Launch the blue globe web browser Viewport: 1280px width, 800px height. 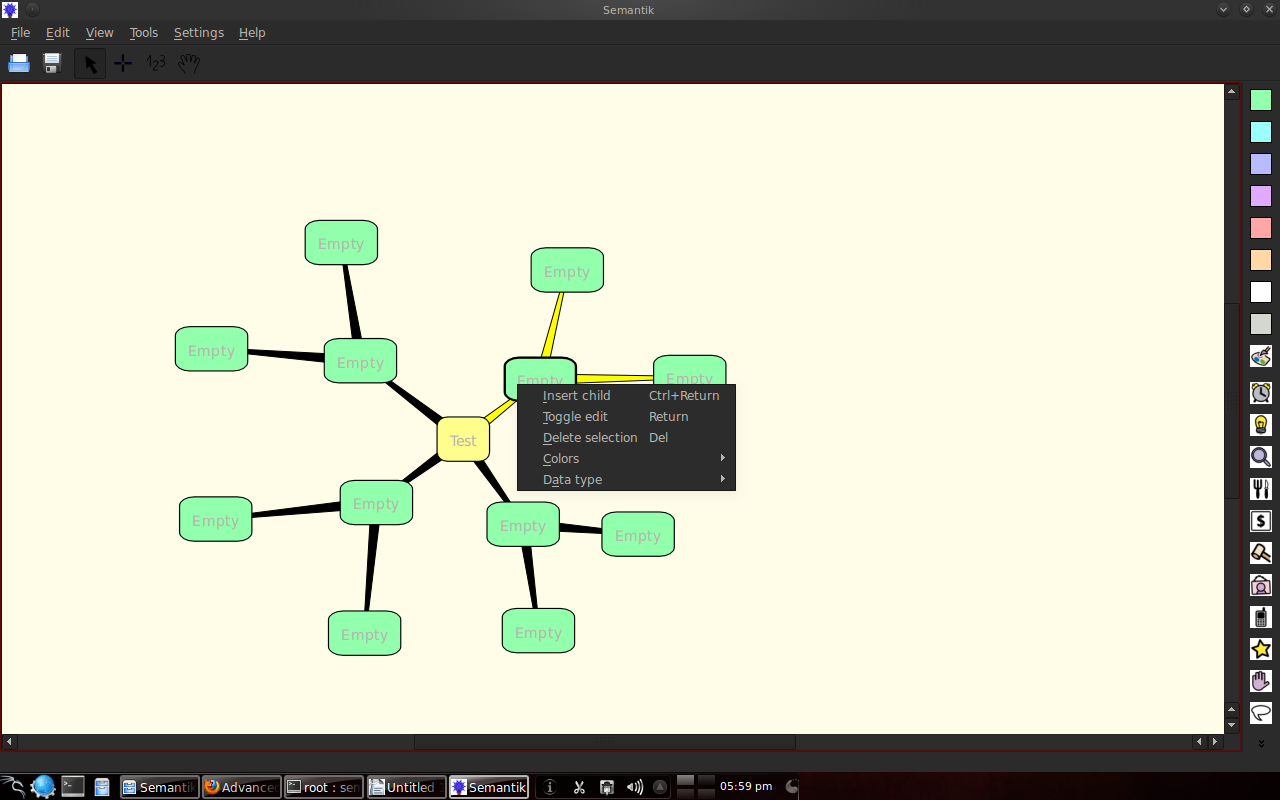tap(43, 786)
